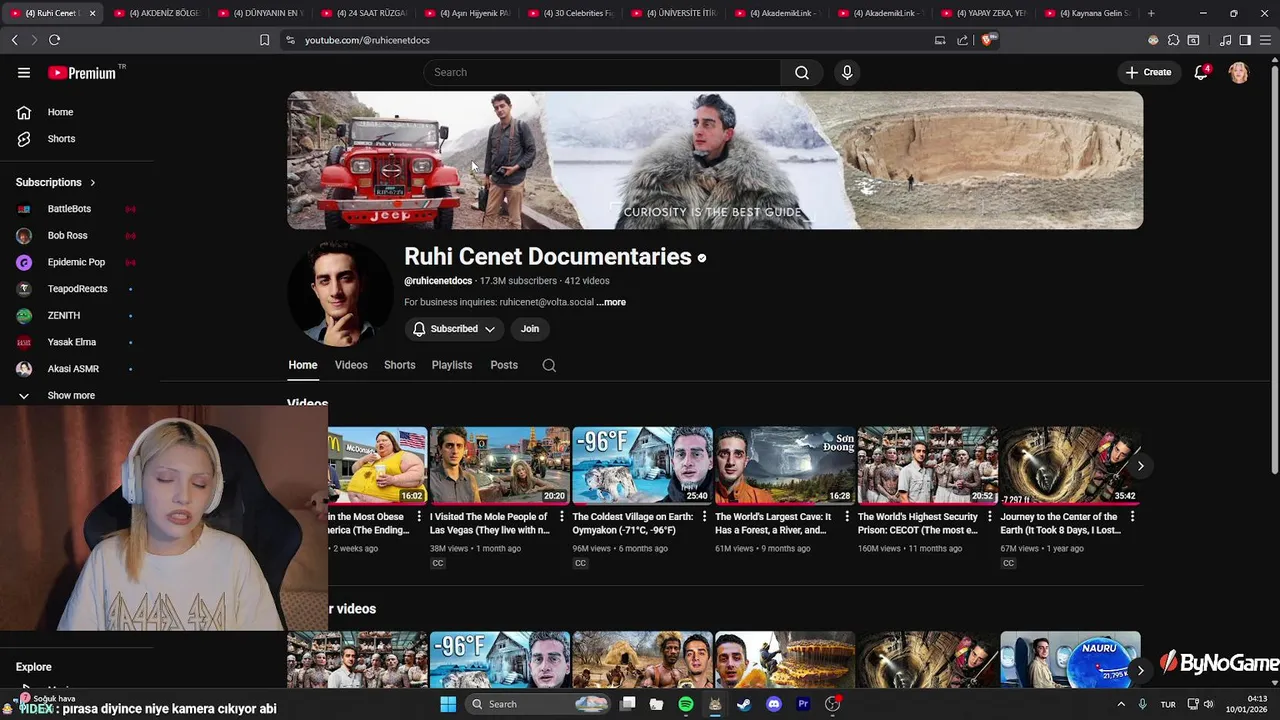
Task: Expand the Subscriptions section chevron
Action: (93, 182)
